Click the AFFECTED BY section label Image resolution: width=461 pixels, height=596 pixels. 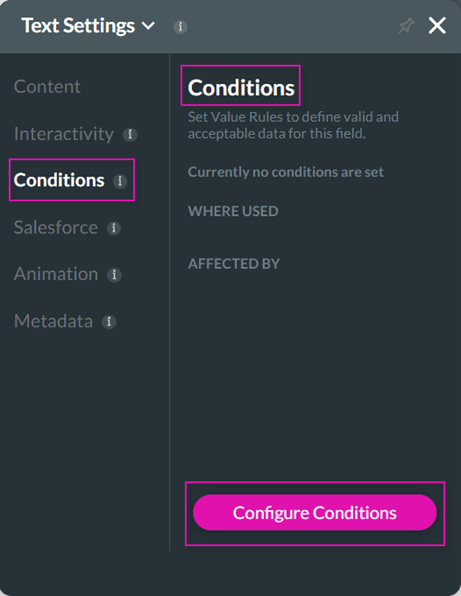(234, 264)
